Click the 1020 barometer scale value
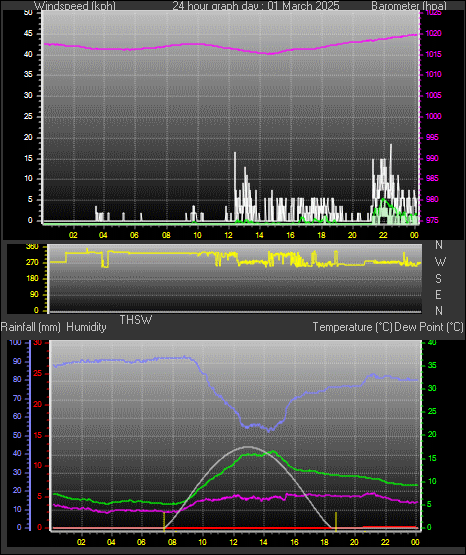This screenshot has width=466, height=555. pyautogui.click(x=433, y=34)
